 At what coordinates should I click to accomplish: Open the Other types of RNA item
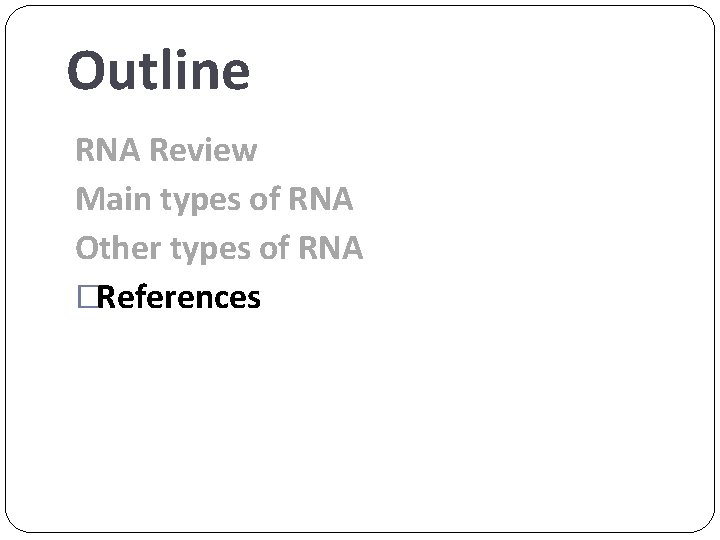click(219, 247)
